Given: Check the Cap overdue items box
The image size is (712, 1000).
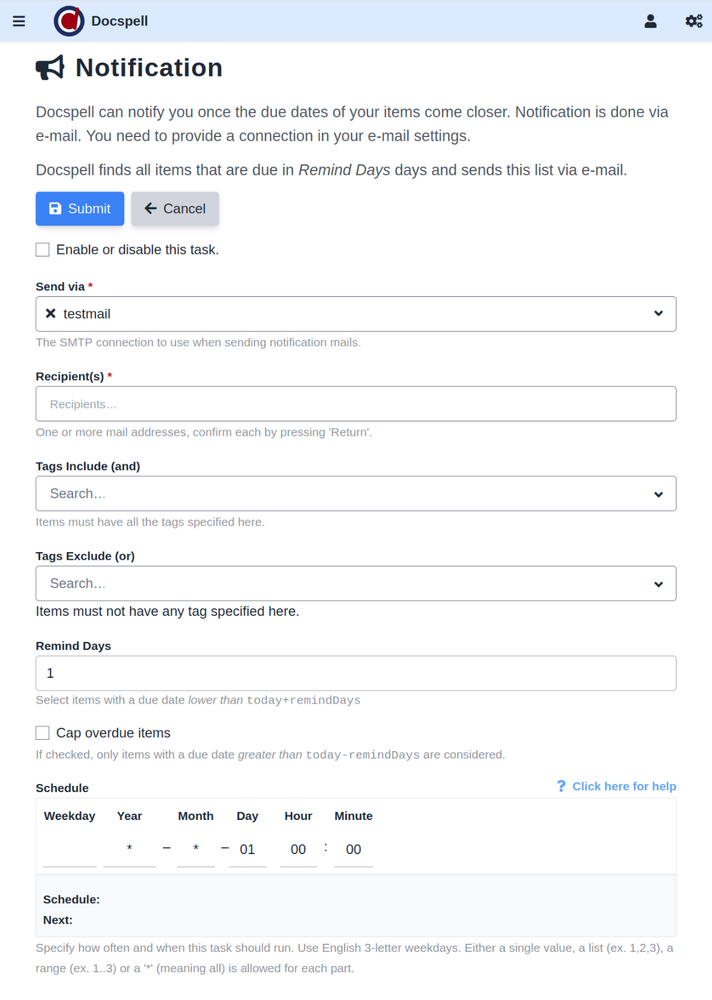Looking at the screenshot, I should [43, 733].
